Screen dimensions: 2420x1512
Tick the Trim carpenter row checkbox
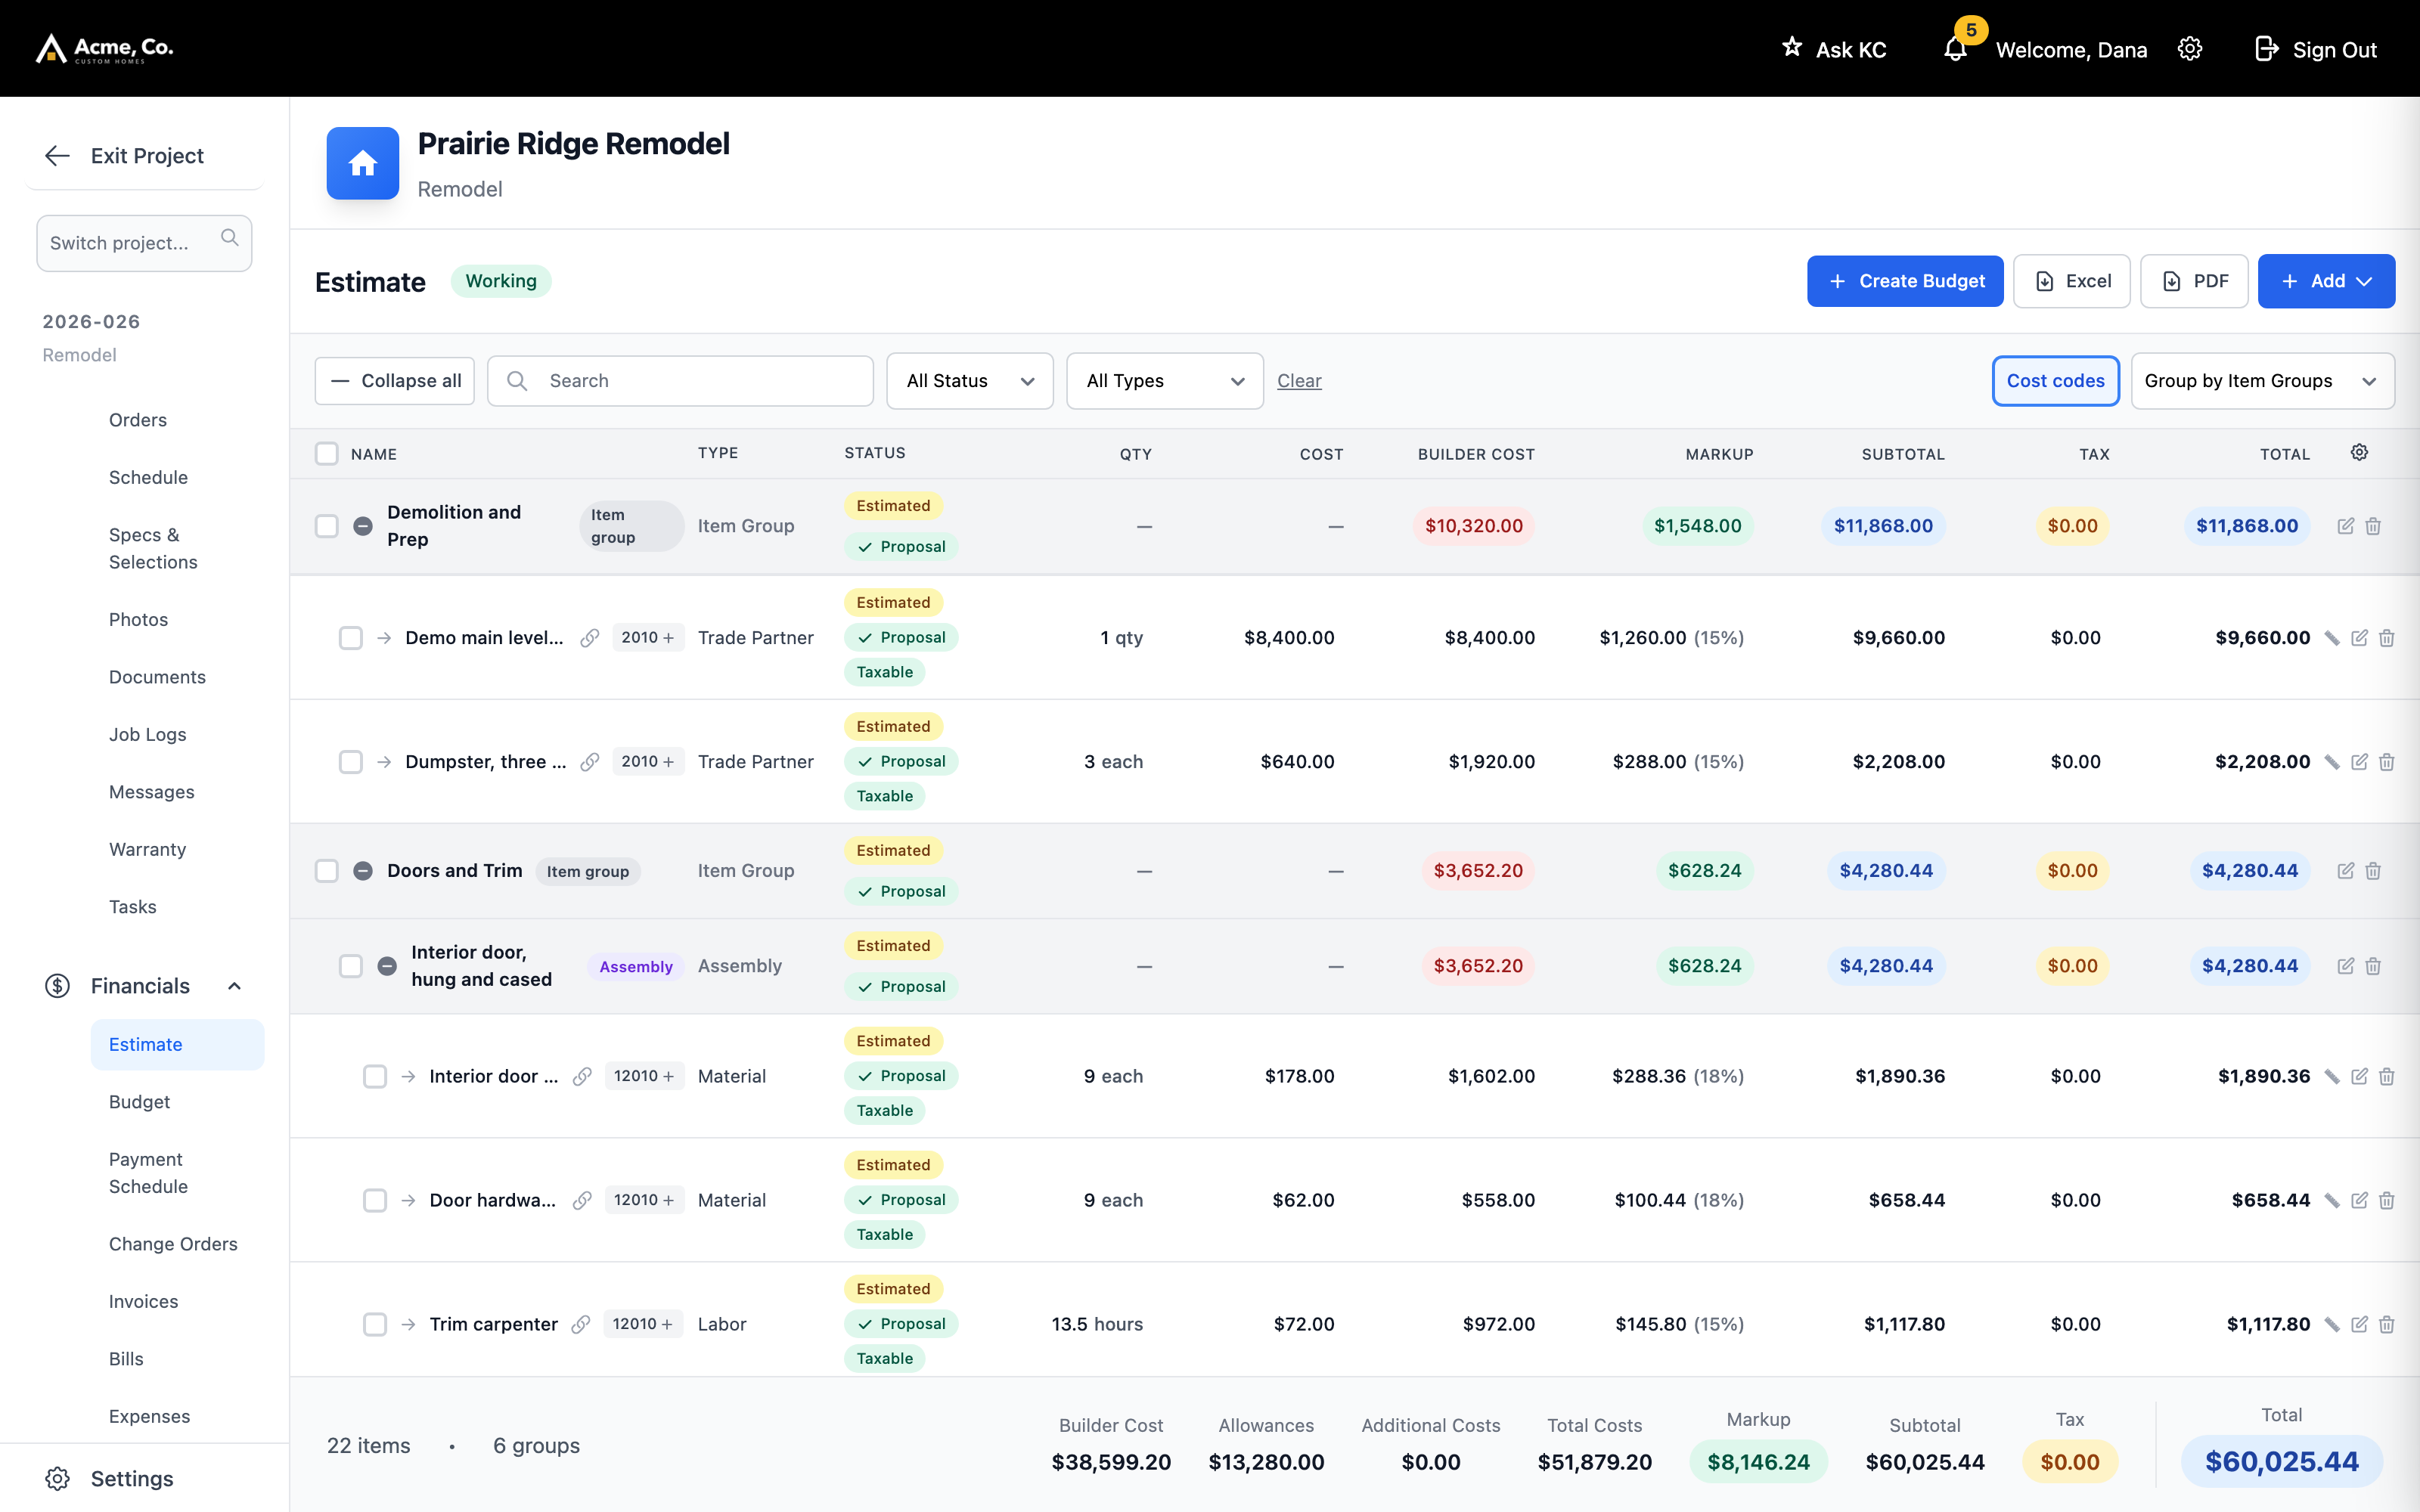click(x=375, y=1324)
